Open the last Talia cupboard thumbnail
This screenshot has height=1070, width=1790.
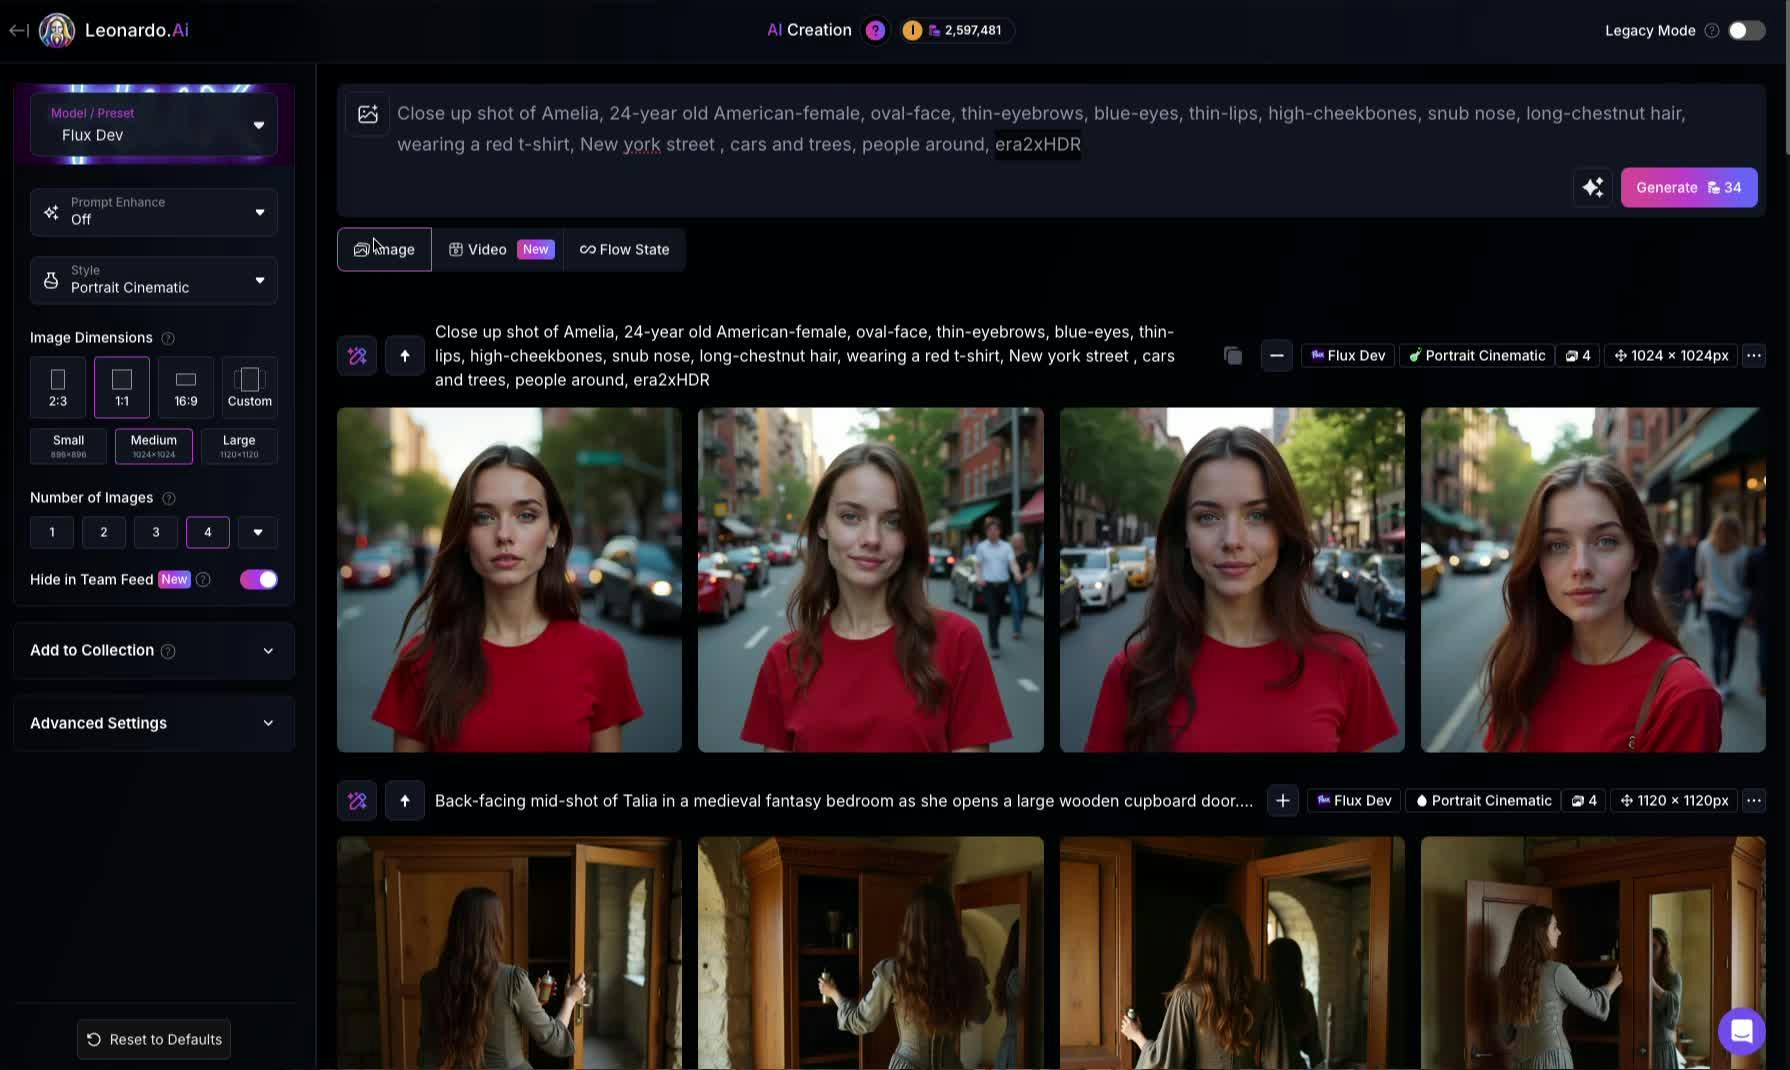pyautogui.click(x=1593, y=953)
